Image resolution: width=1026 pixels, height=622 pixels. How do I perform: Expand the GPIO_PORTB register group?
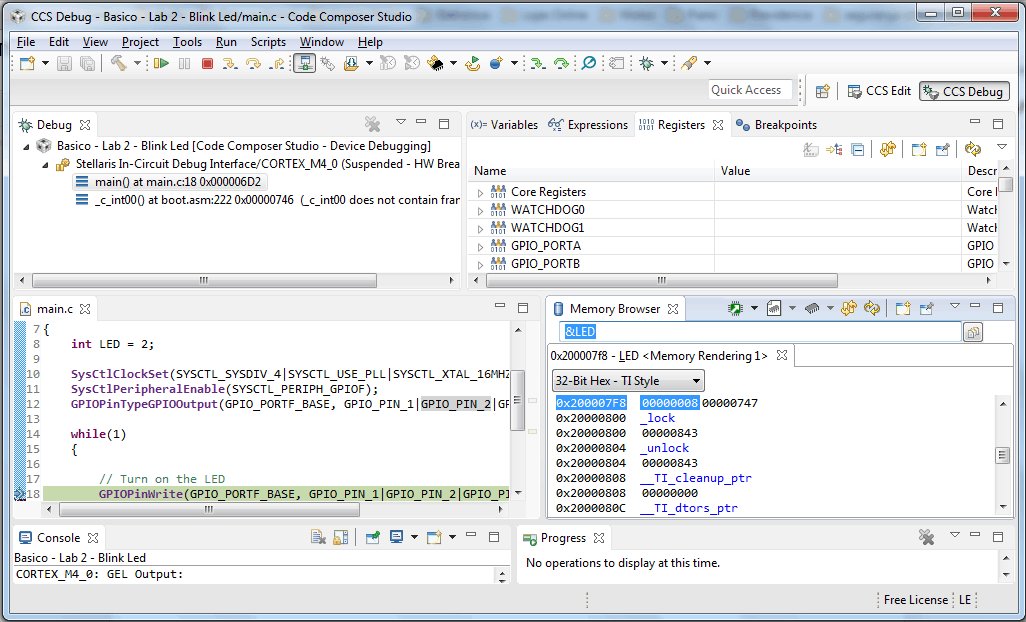480,265
